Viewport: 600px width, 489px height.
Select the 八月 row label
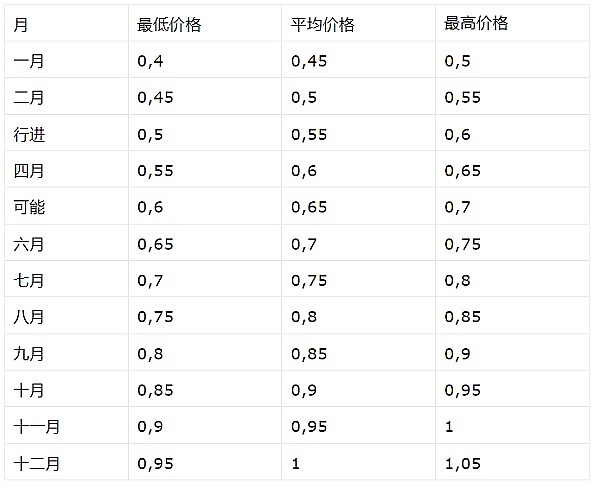(29, 317)
